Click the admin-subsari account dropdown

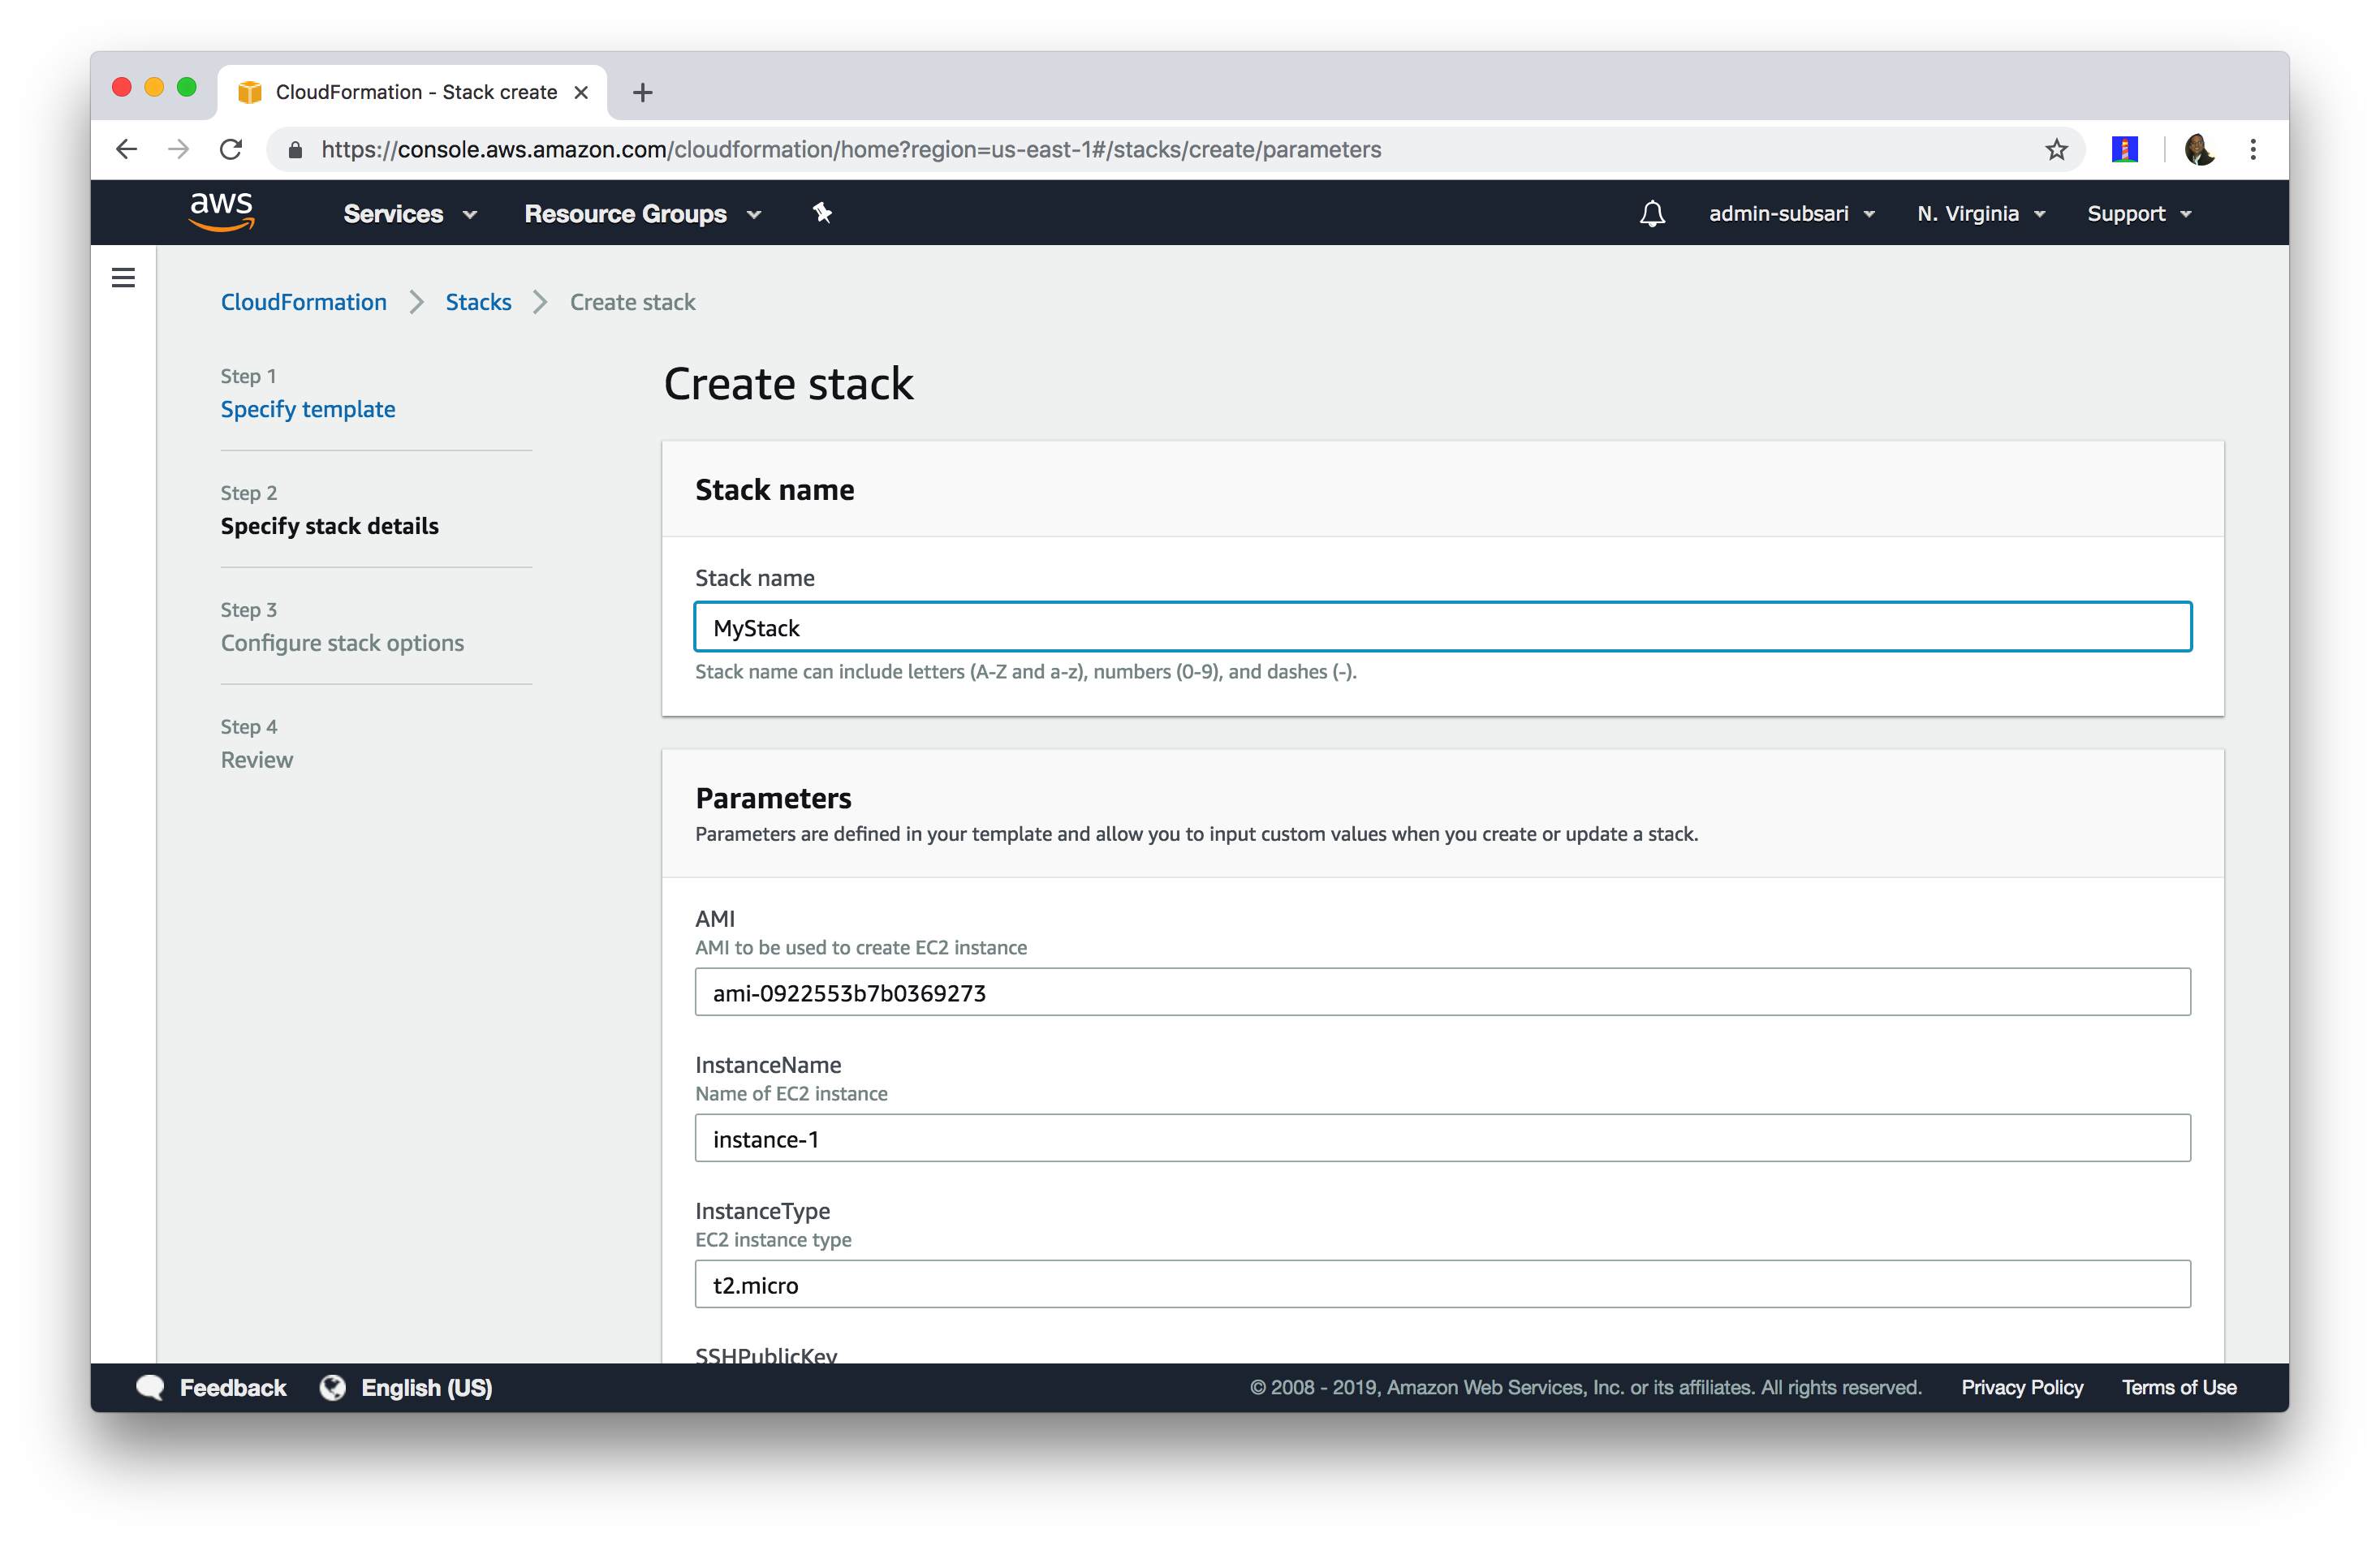1785,212
